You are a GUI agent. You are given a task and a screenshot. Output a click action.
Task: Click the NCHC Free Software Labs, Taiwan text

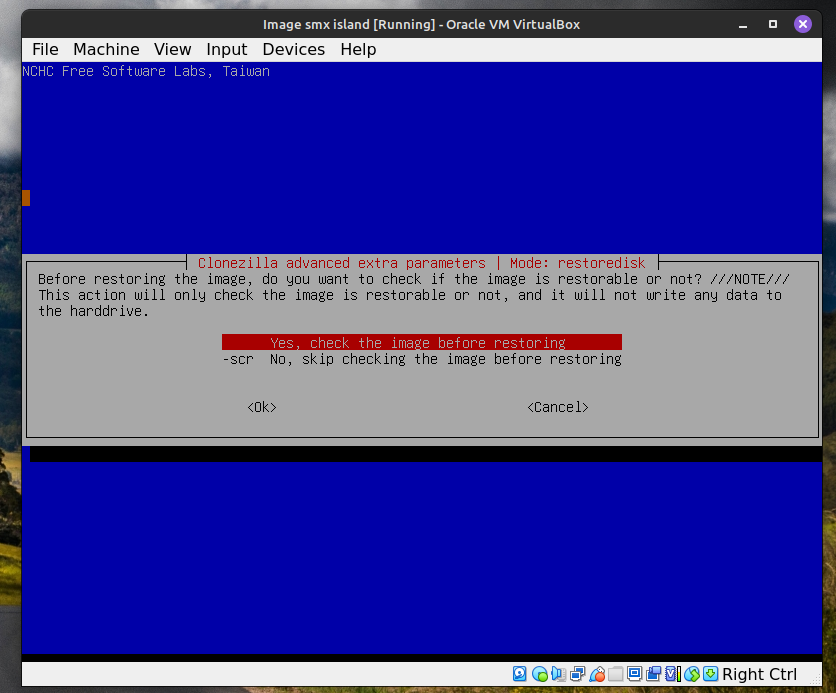coord(146,71)
